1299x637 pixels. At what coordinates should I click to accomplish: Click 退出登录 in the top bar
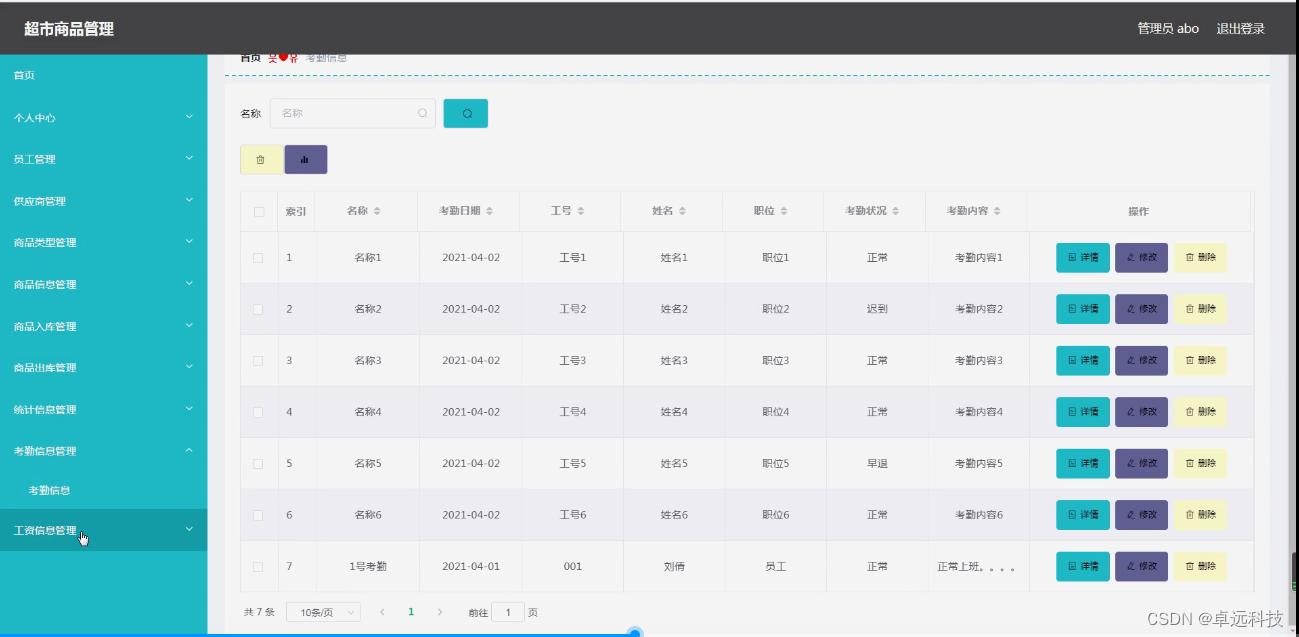[x=1239, y=28]
